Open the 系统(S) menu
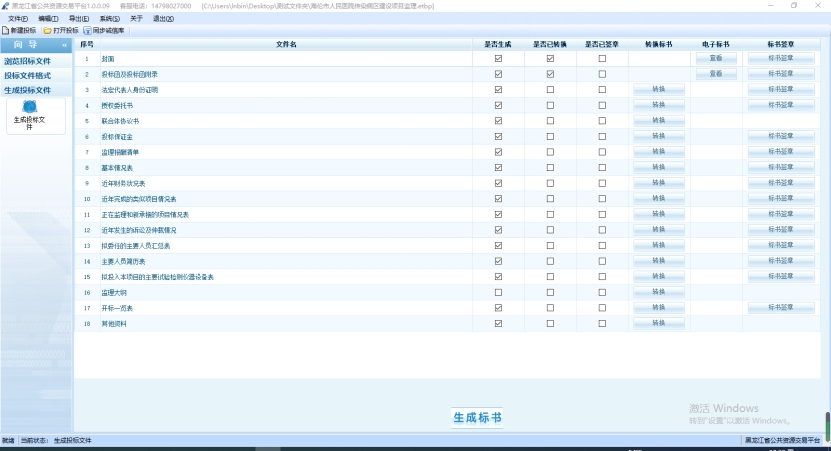831x451 pixels. tap(109, 19)
